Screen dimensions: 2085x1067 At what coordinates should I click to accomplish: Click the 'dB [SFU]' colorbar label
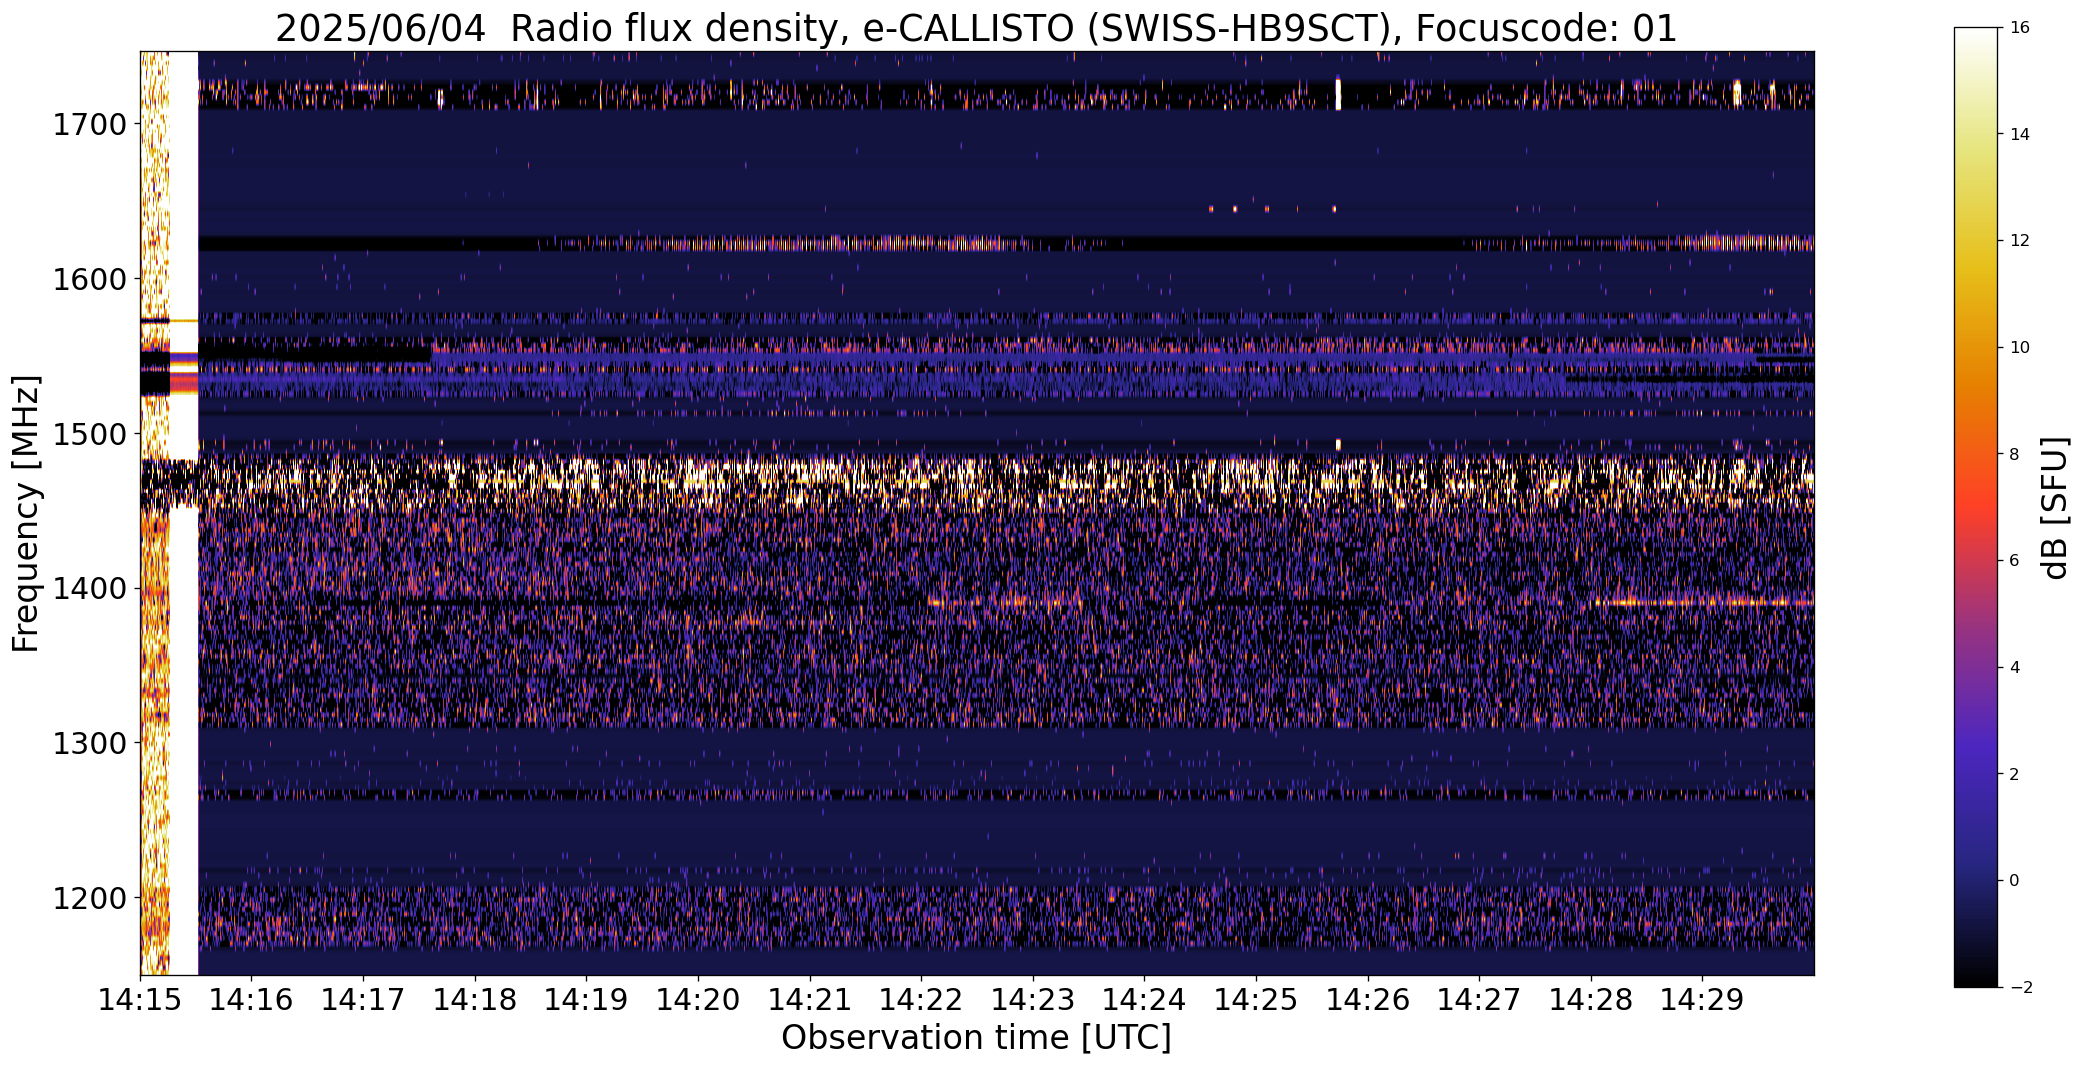click(2056, 507)
